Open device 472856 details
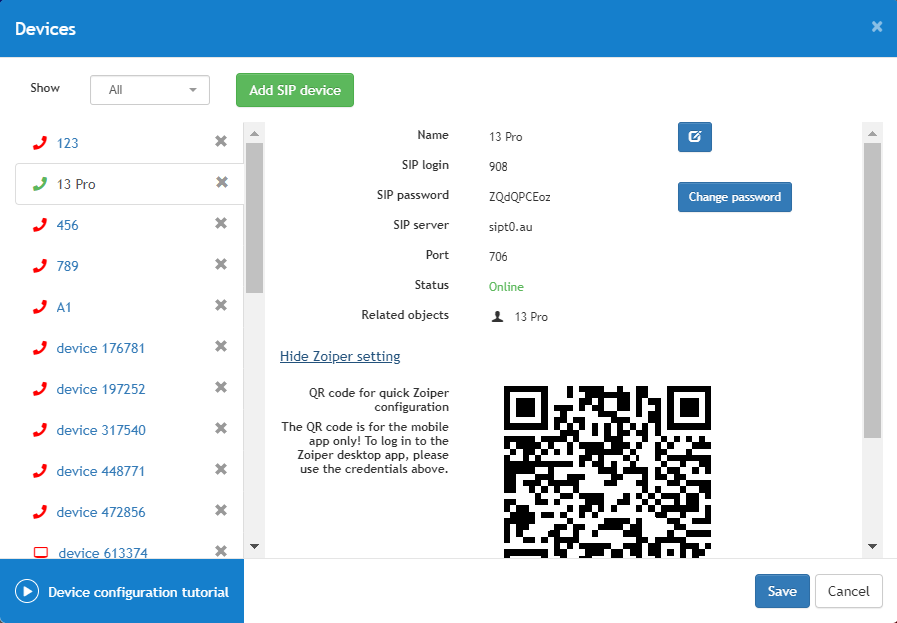The image size is (897, 623). 101,512
